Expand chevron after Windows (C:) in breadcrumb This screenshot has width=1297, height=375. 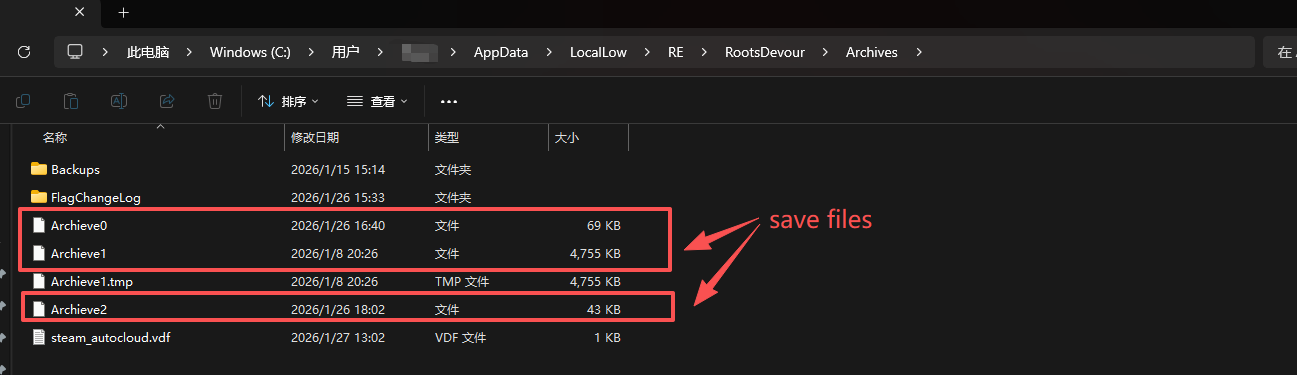pyautogui.click(x=312, y=52)
